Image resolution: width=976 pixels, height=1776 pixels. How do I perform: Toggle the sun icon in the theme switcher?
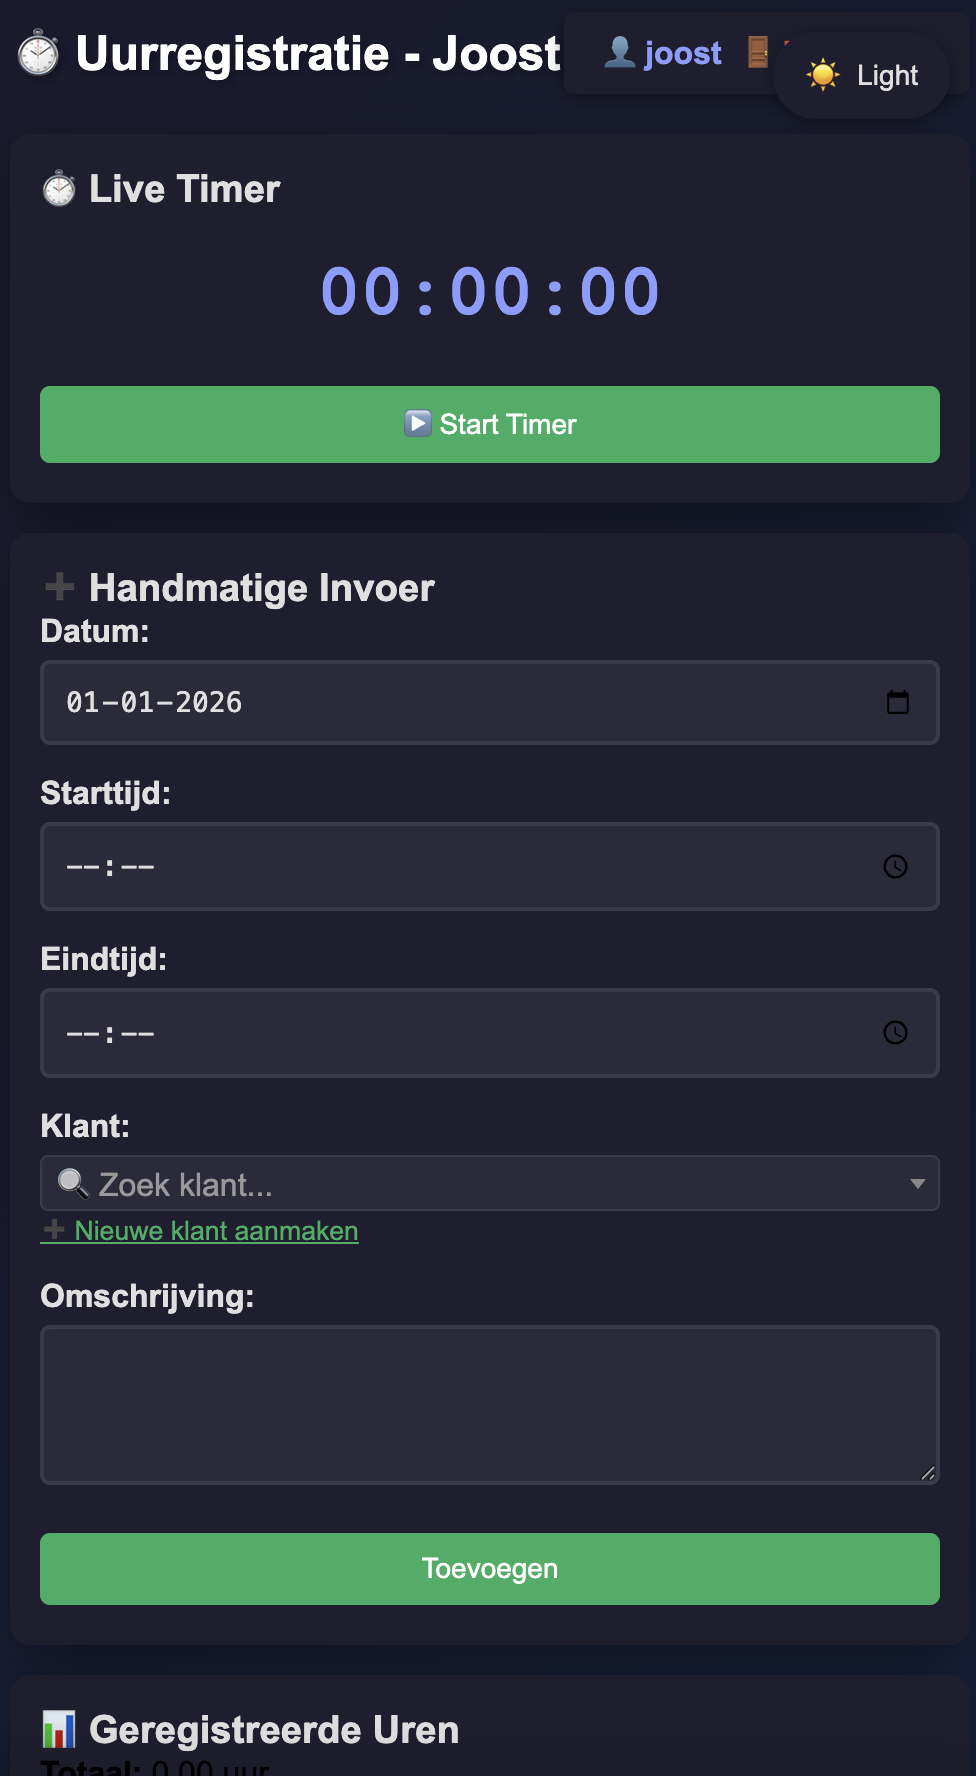click(x=824, y=74)
